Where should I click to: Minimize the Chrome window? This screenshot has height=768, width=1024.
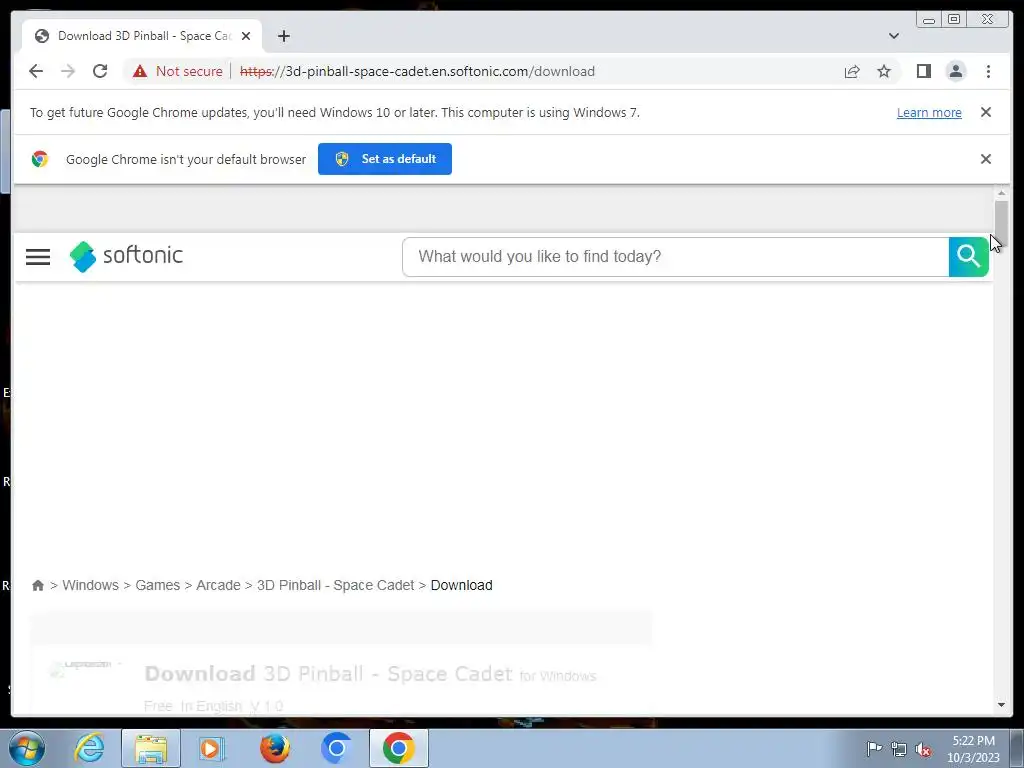click(x=929, y=20)
